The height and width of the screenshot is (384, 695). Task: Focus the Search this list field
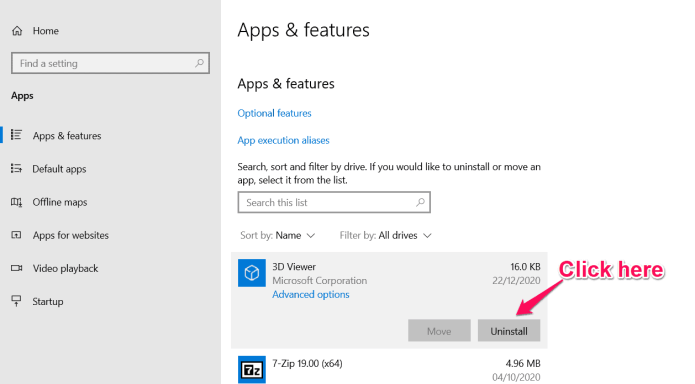pyautogui.click(x=334, y=202)
